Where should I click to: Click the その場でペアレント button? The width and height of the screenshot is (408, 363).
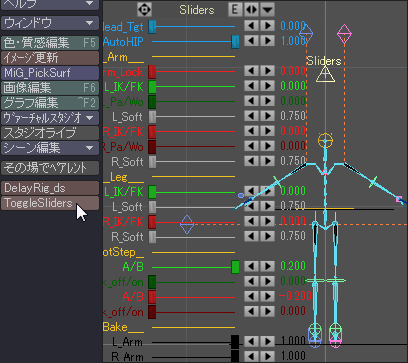click(x=50, y=168)
